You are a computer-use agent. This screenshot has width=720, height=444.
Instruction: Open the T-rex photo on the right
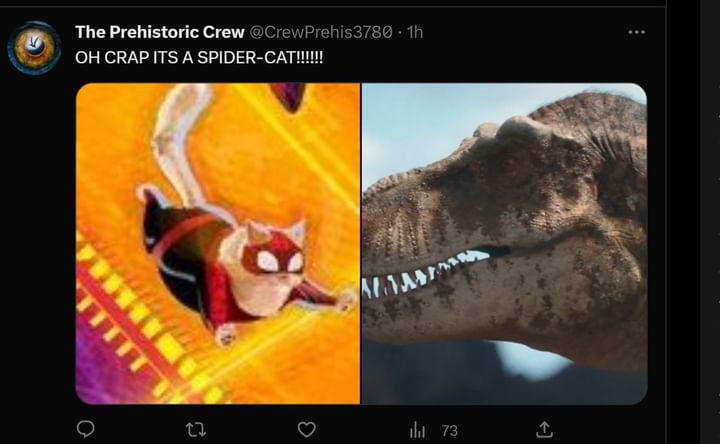504,243
